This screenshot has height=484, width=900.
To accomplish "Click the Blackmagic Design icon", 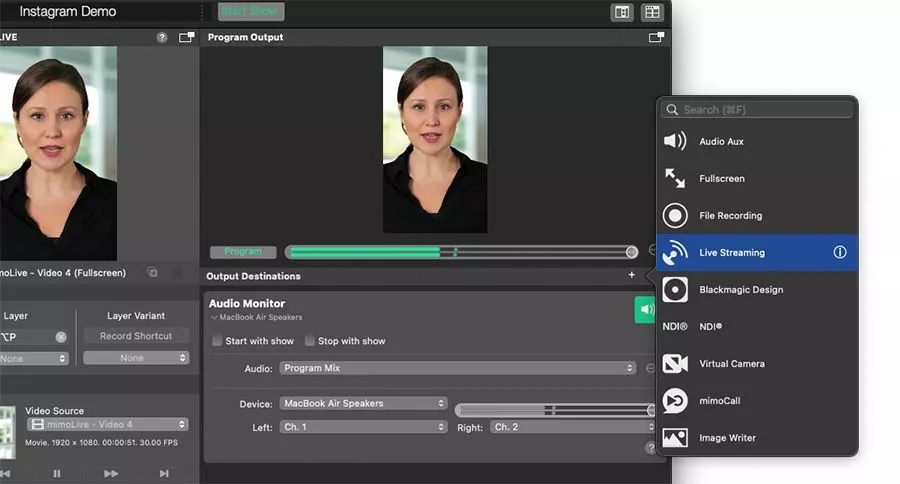I will pos(675,289).
